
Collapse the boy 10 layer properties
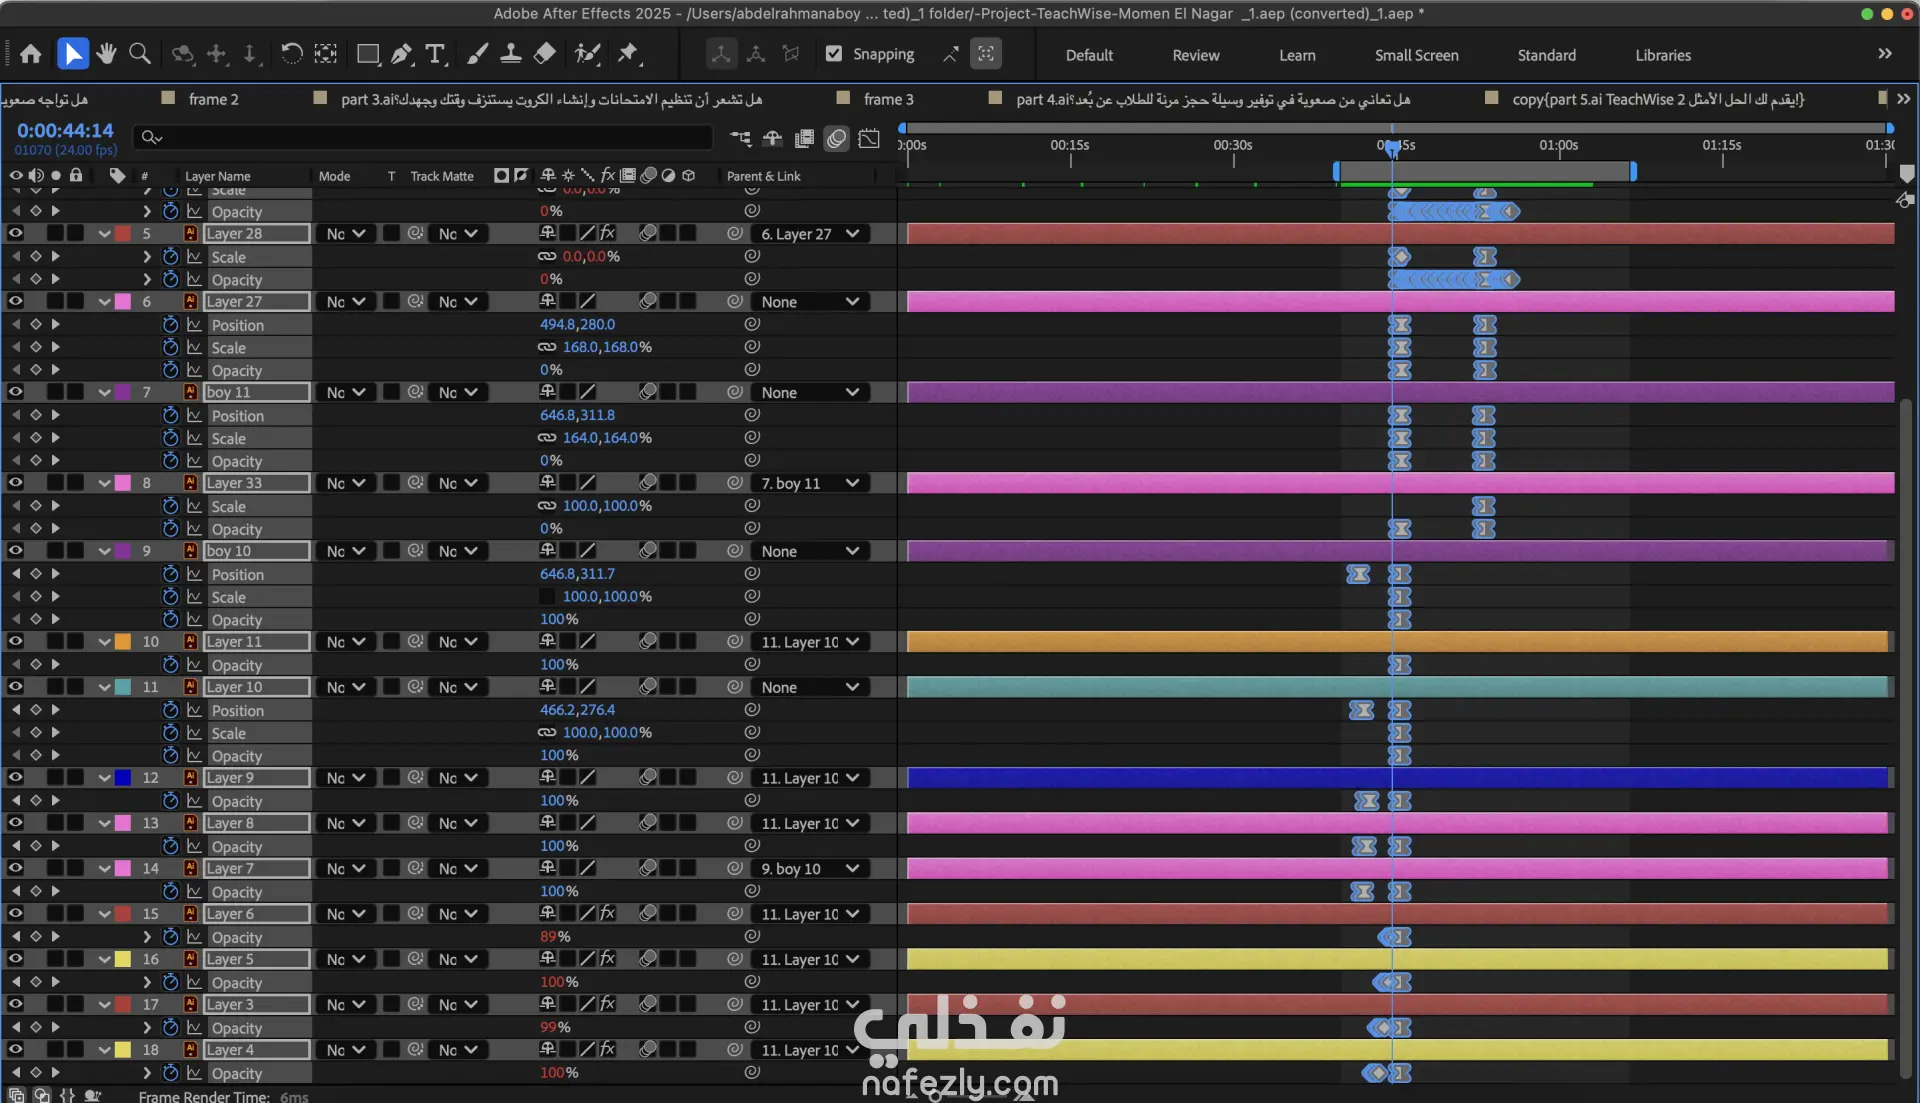[x=104, y=551]
